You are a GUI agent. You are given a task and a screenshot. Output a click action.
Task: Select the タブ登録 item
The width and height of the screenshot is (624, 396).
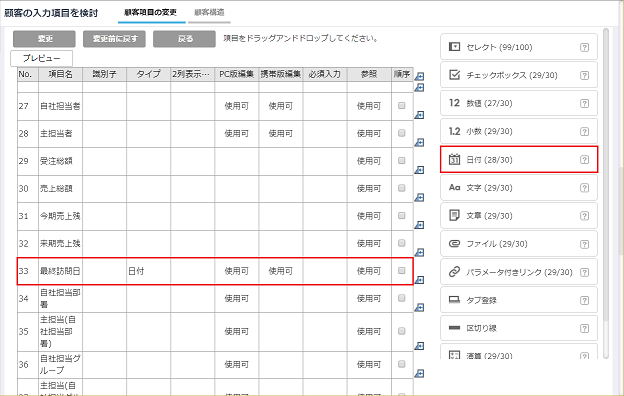coord(519,300)
